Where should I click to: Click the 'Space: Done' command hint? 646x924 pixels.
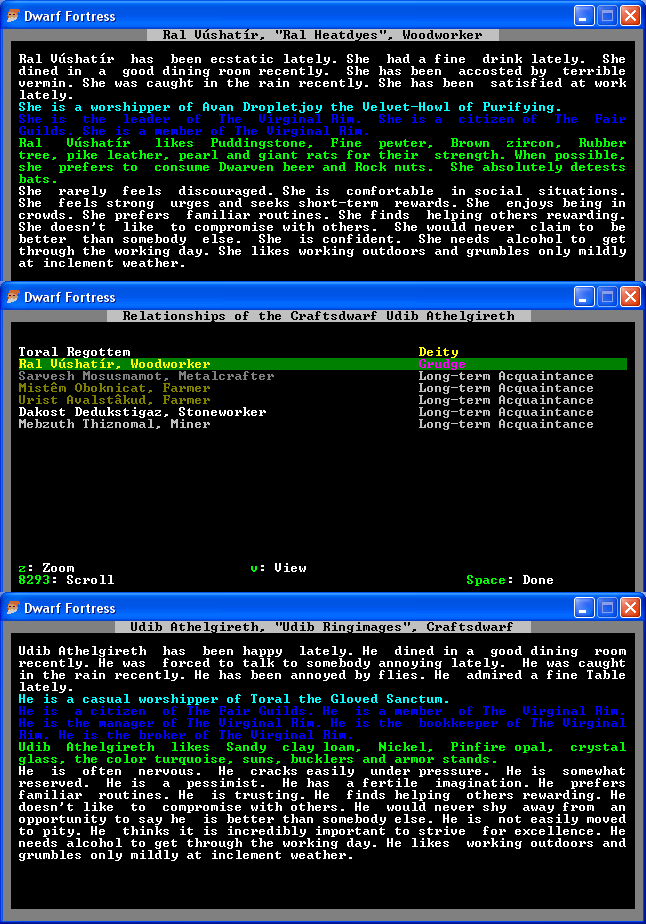coord(510,580)
